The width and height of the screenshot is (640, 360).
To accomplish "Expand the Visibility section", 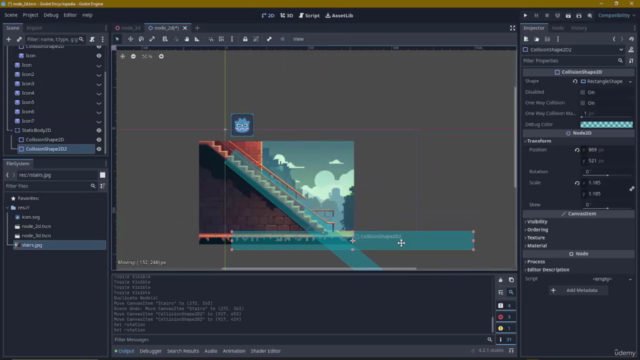I will (x=537, y=222).
